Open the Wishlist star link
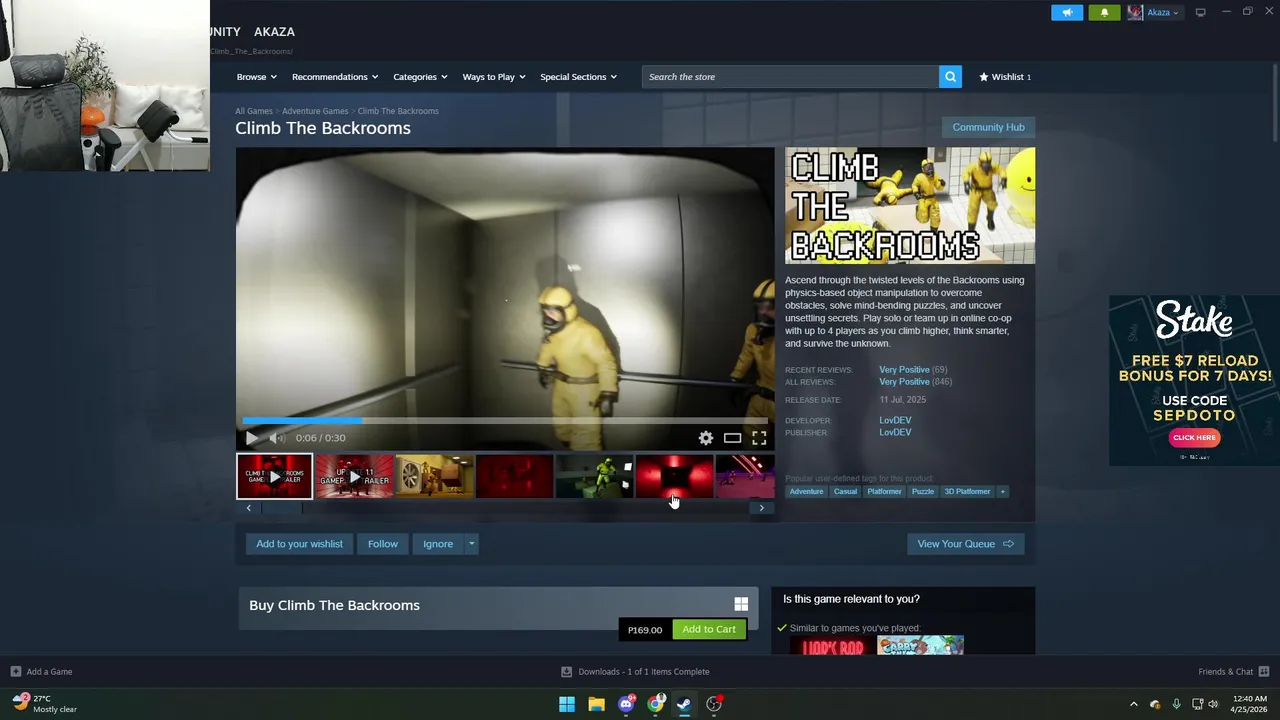The image size is (1280, 720). click(1005, 77)
